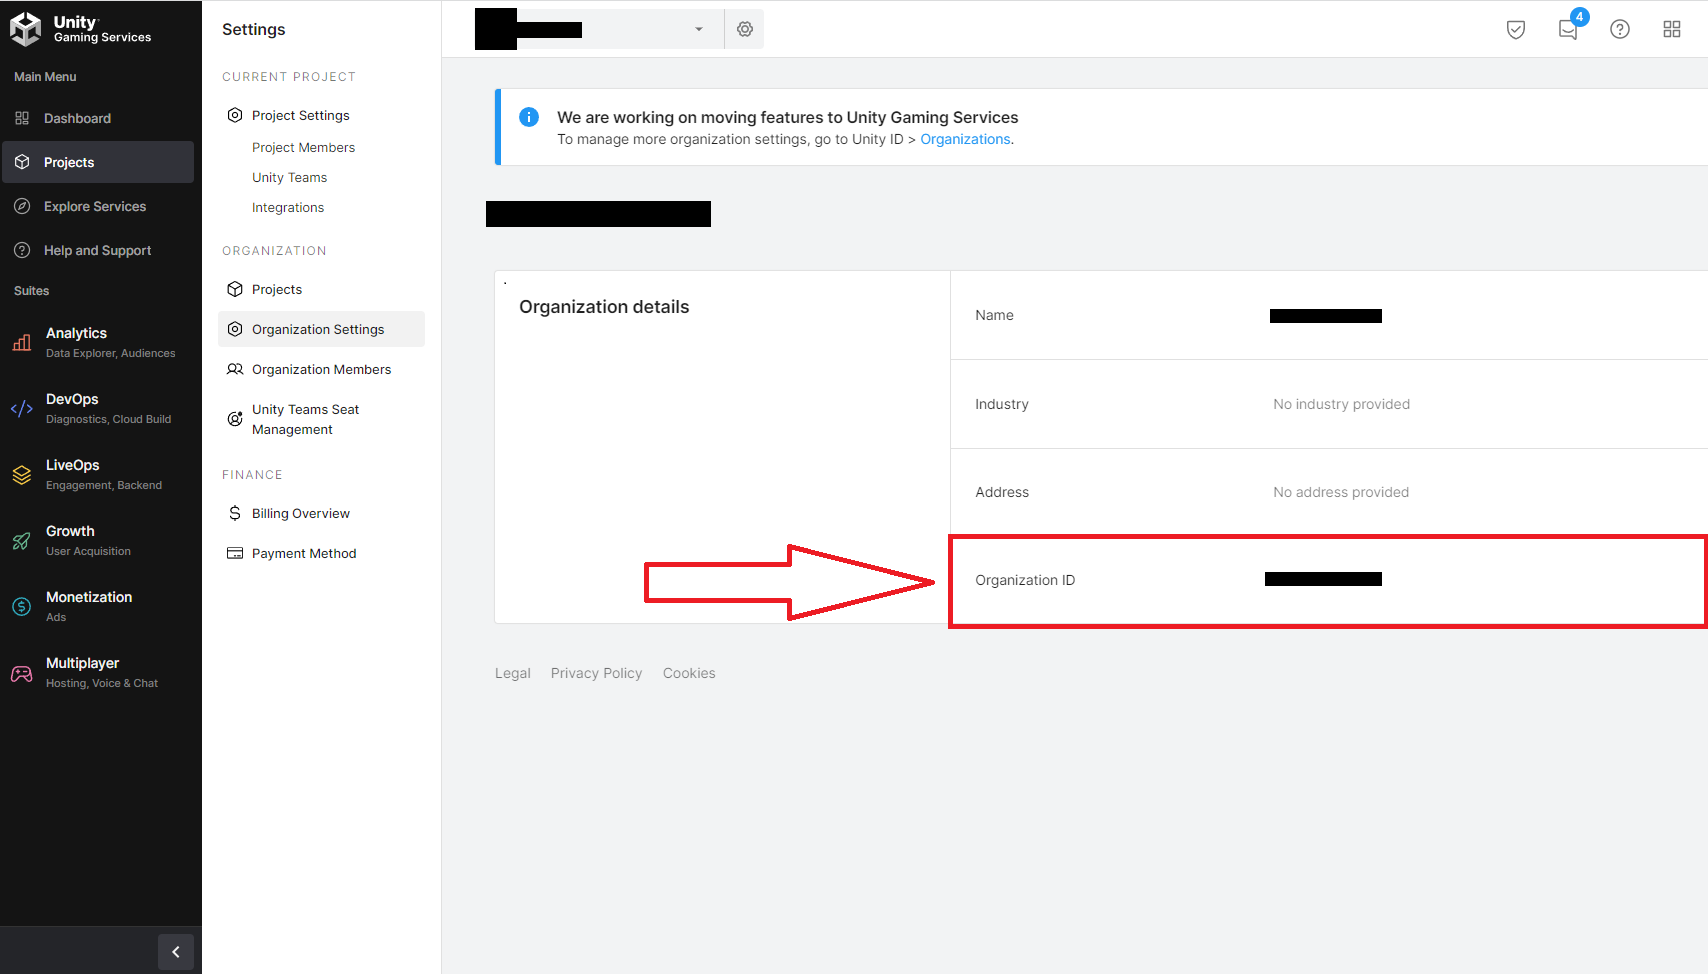Image resolution: width=1708 pixels, height=974 pixels.
Task: Go to Organization Members page
Action: coord(321,369)
